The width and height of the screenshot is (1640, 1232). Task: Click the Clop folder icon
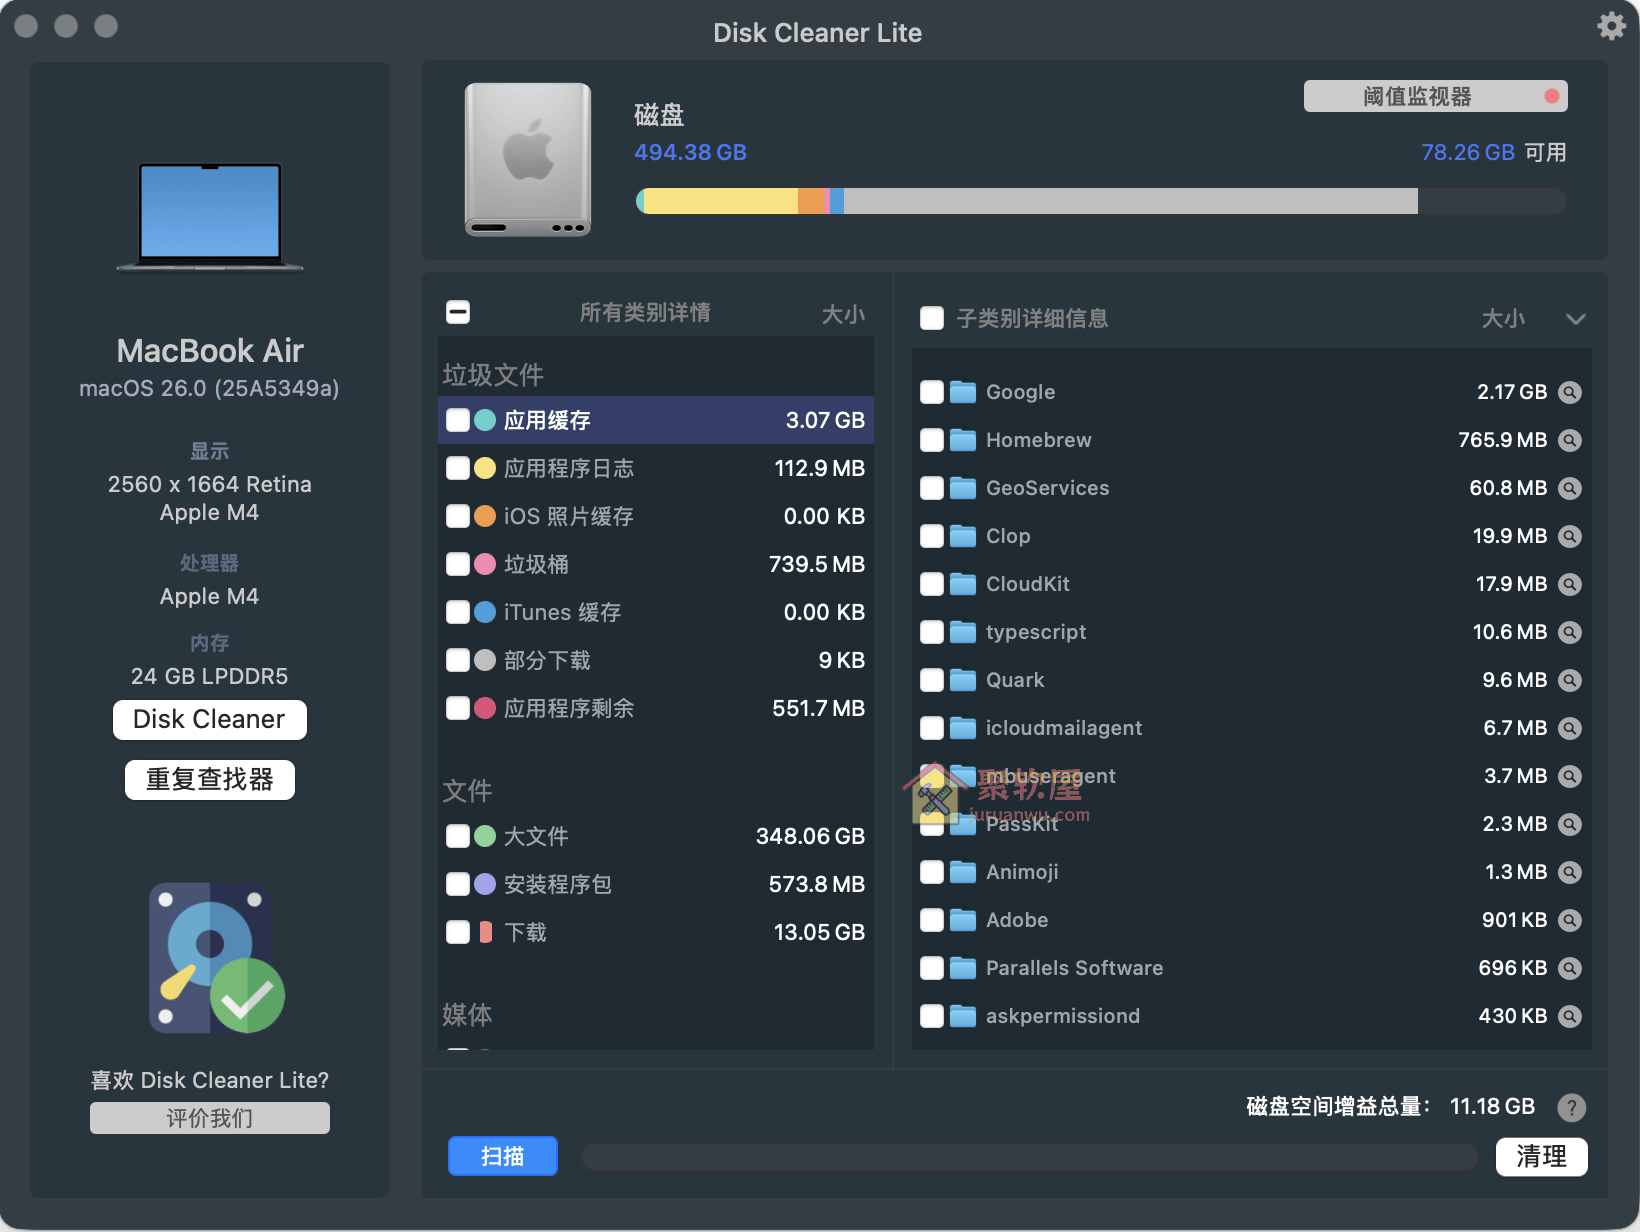(x=962, y=536)
